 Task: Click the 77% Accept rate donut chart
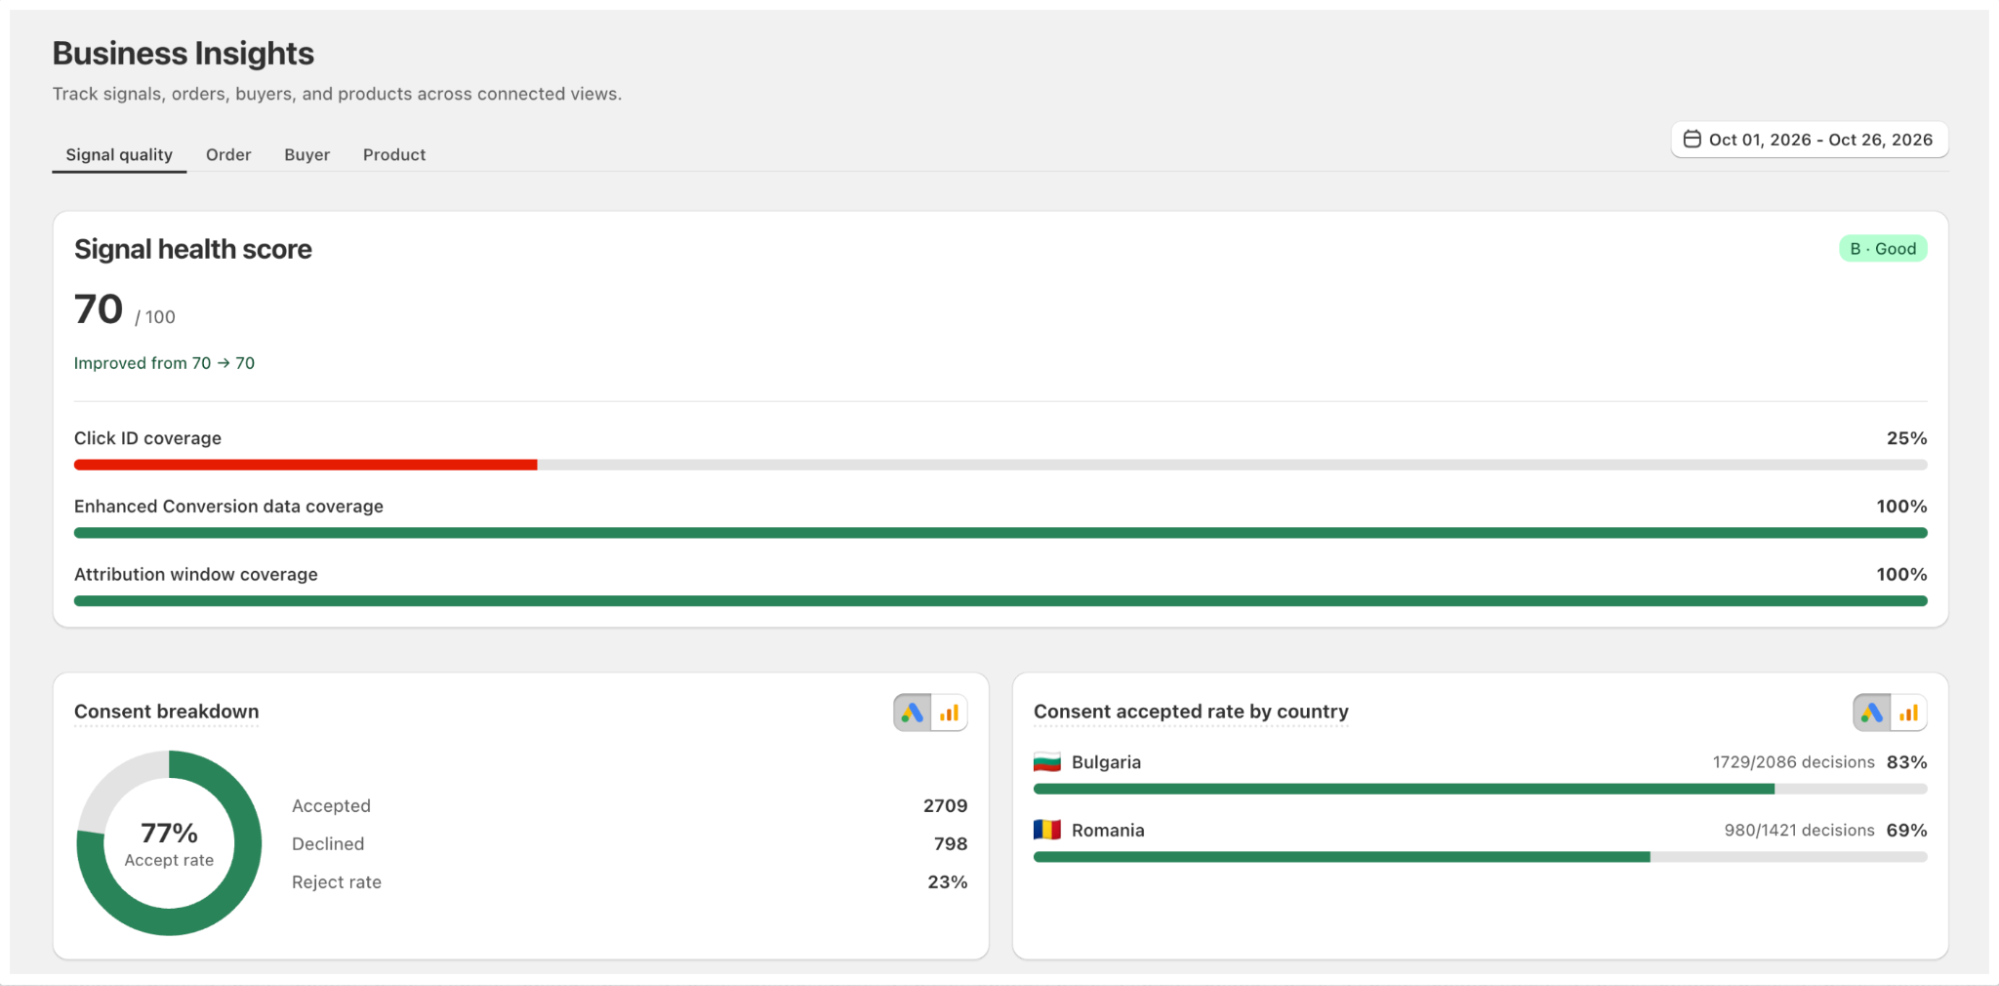tap(169, 843)
